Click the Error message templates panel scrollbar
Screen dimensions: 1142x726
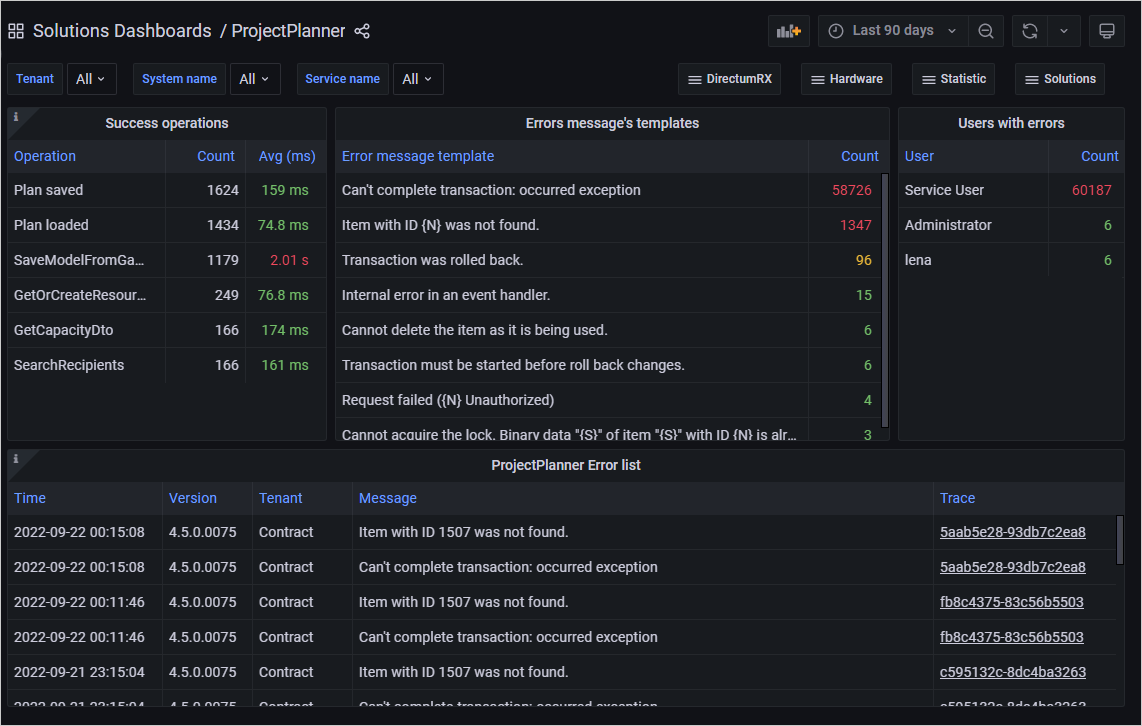[x=884, y=300]
